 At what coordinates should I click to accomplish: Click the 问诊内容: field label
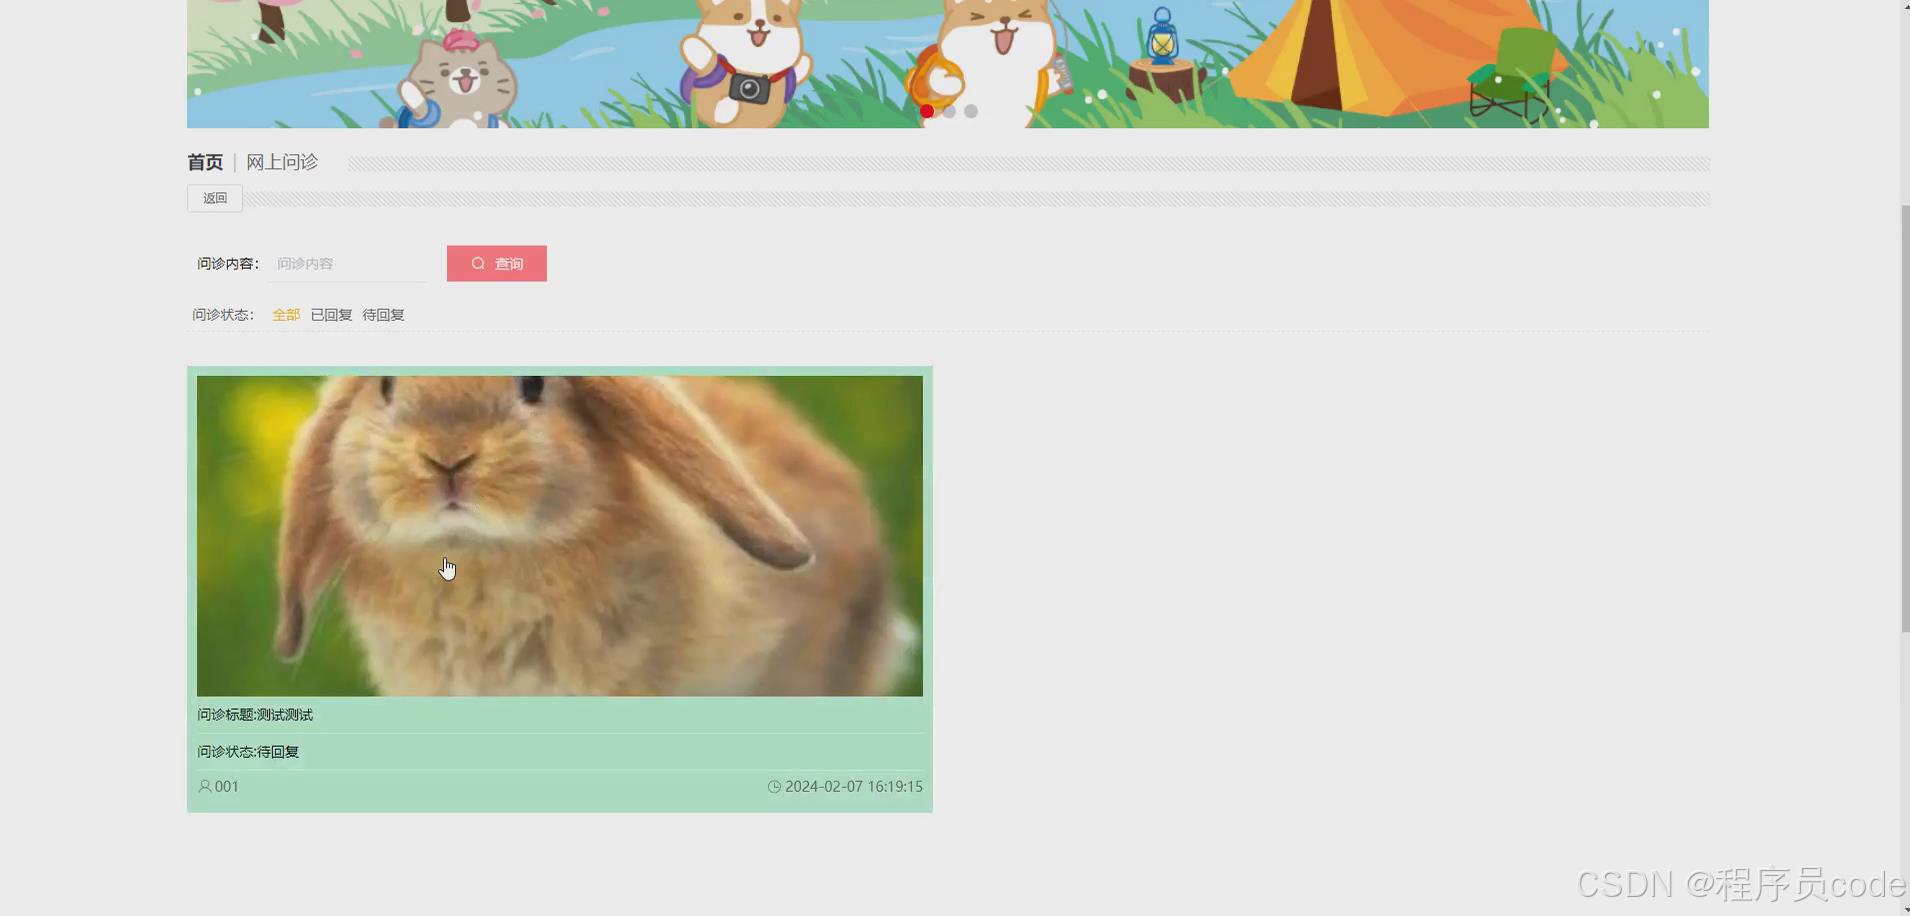228,264
